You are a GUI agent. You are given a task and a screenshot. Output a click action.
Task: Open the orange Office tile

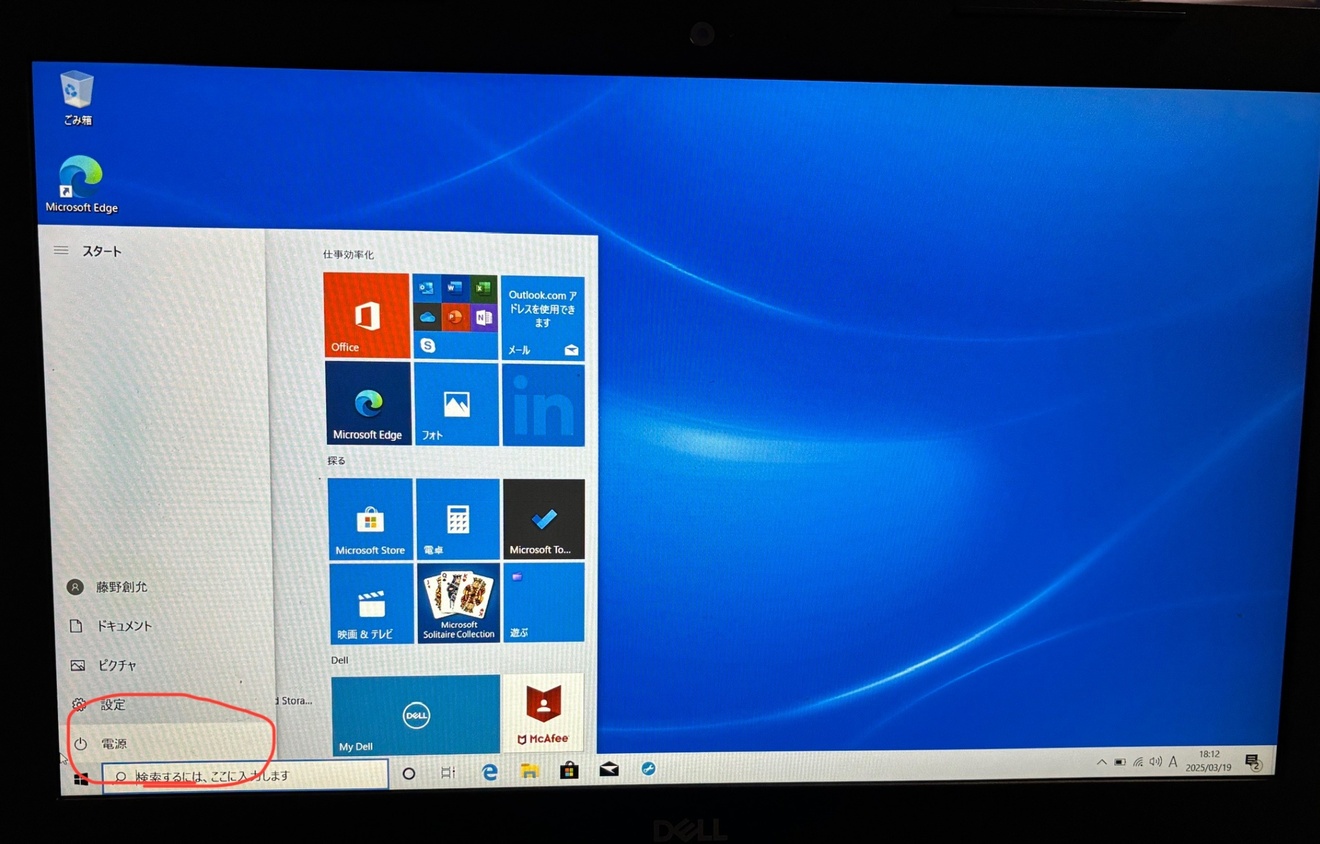(366, 315)
